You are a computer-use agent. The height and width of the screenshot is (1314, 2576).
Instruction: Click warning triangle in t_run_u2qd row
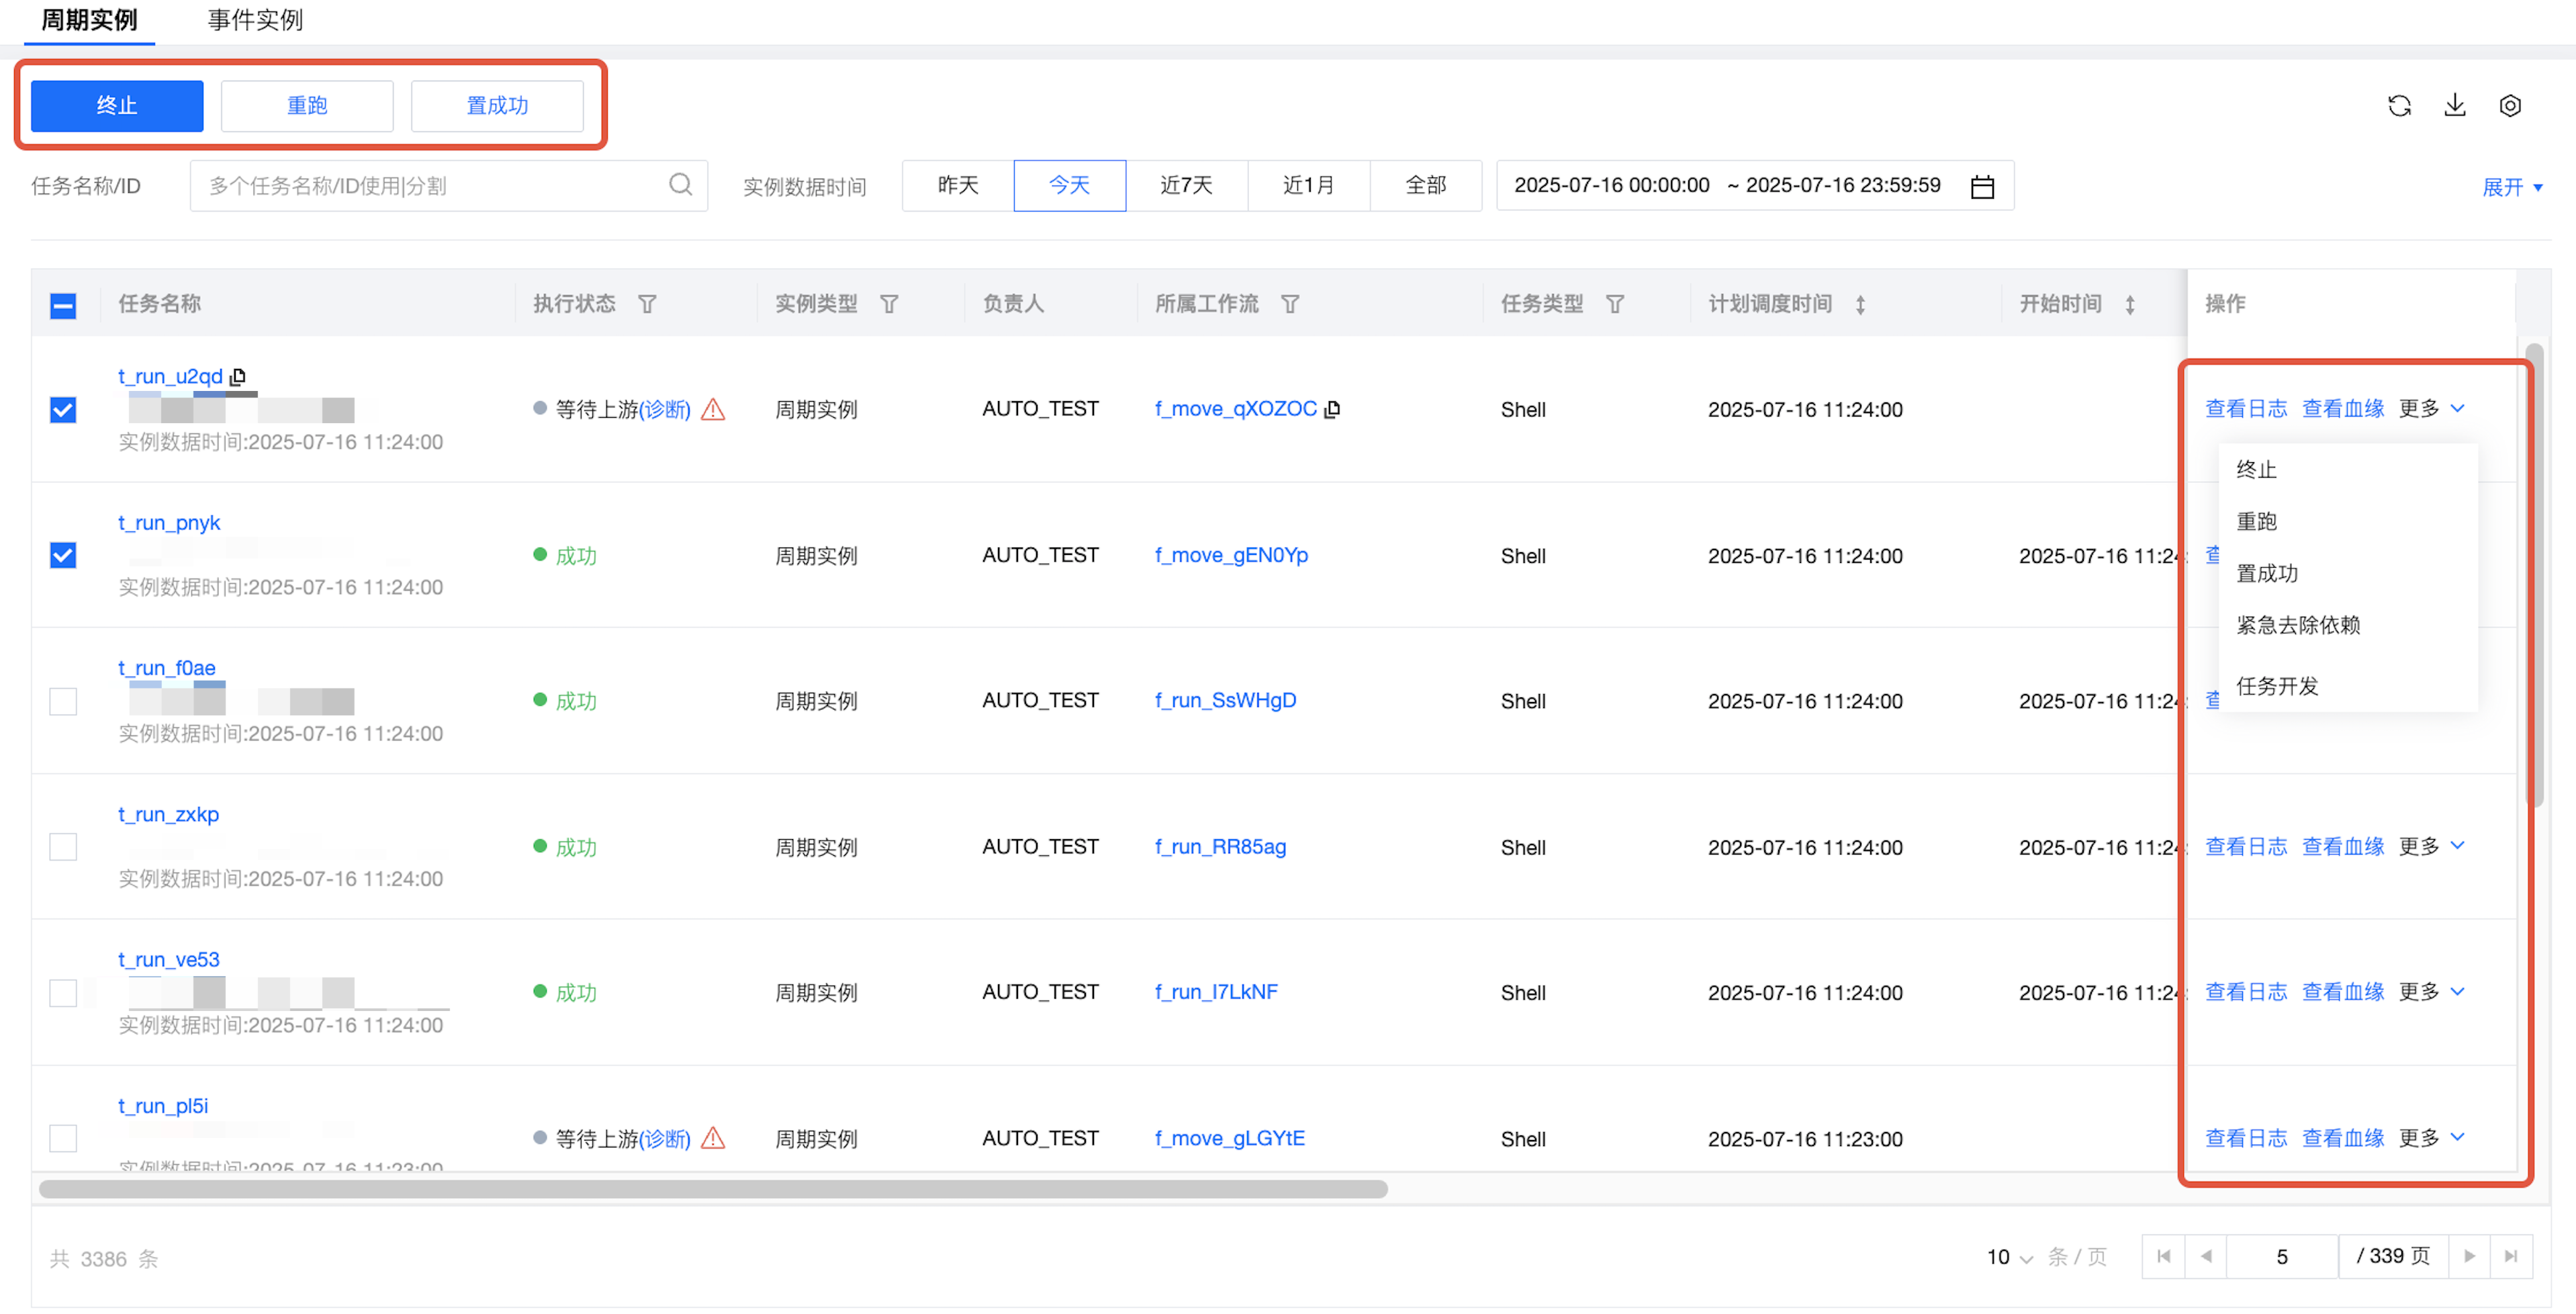point(713,409)
